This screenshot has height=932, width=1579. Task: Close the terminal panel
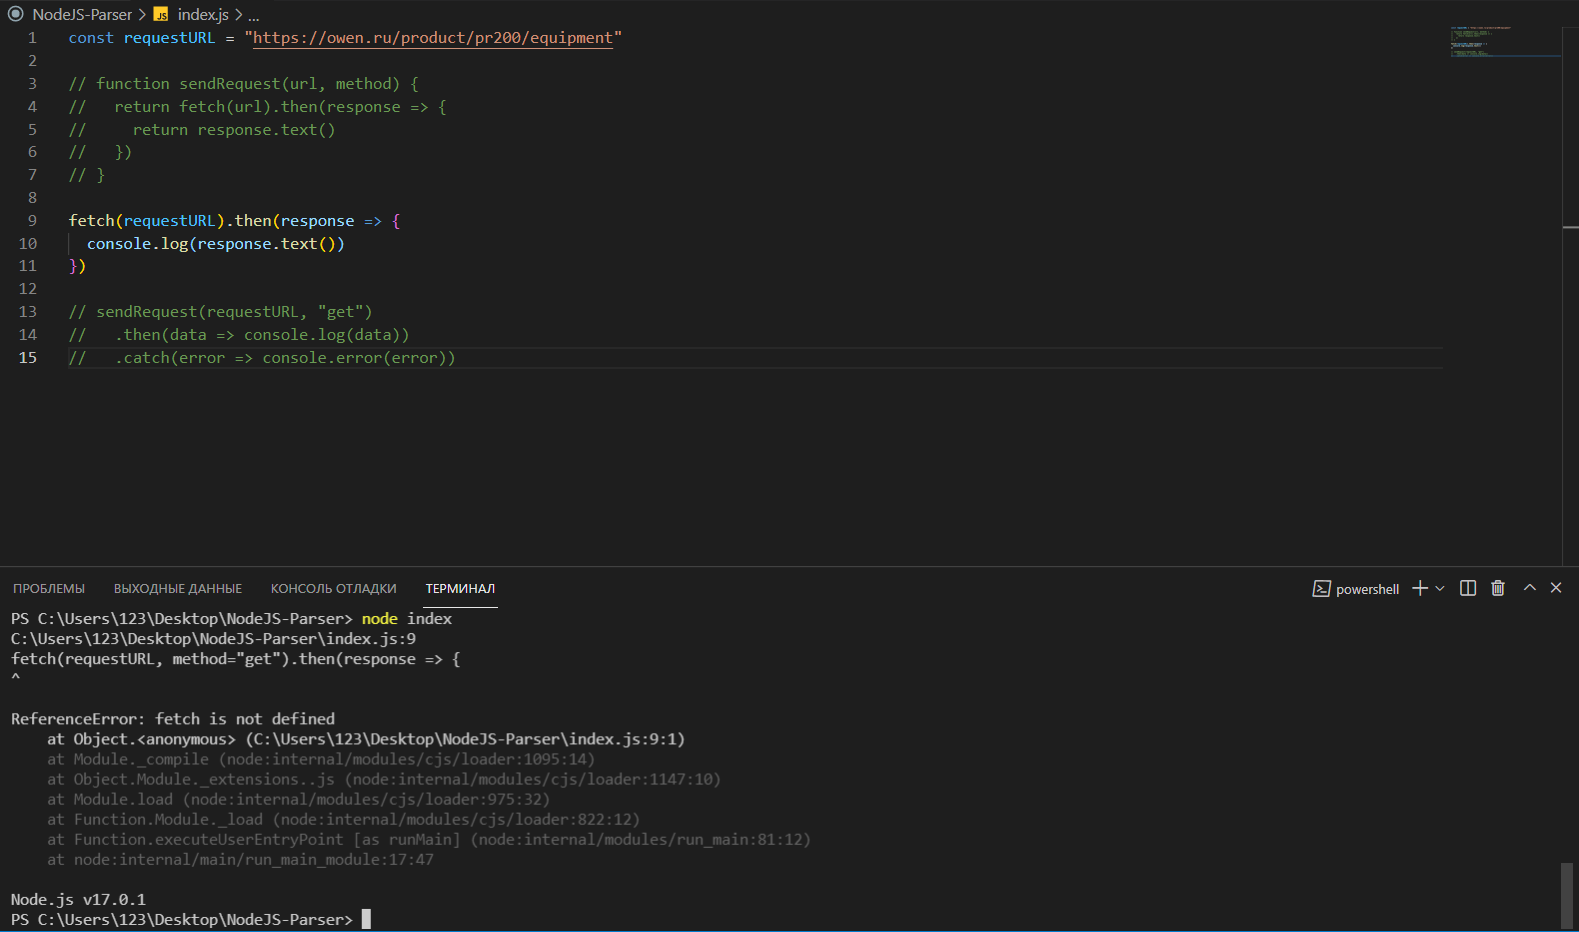coord(1556,588)
